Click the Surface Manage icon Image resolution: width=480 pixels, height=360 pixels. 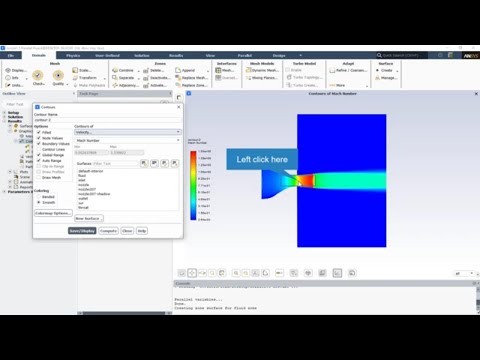click(x=378, y=78)
